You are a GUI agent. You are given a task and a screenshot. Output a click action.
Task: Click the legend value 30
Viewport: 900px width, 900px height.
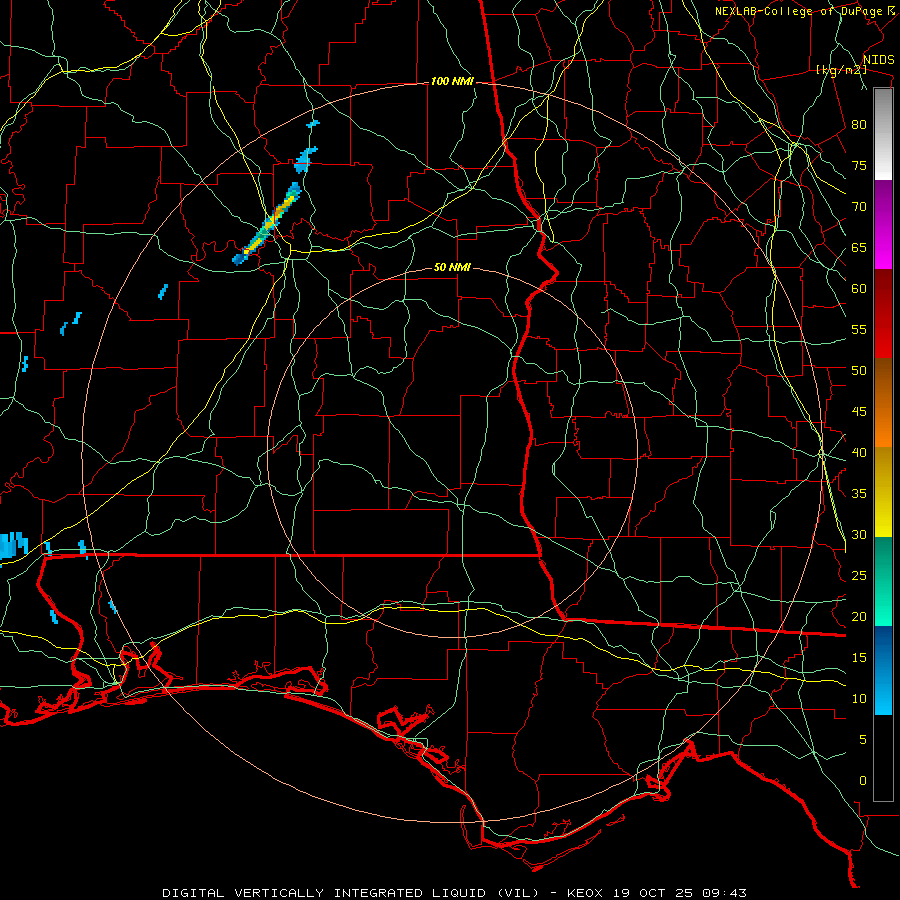tap(859, 535)
